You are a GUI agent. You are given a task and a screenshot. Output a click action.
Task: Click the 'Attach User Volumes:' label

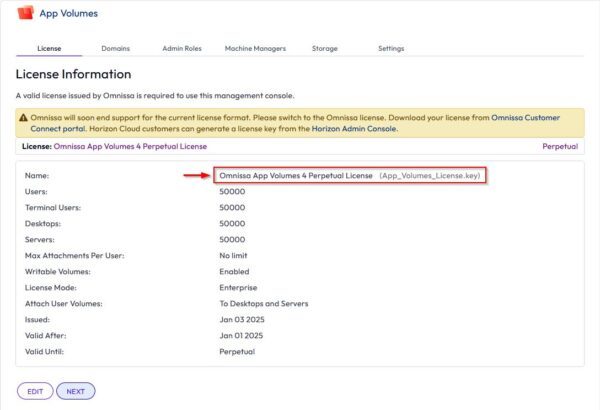tap(64, 304)
